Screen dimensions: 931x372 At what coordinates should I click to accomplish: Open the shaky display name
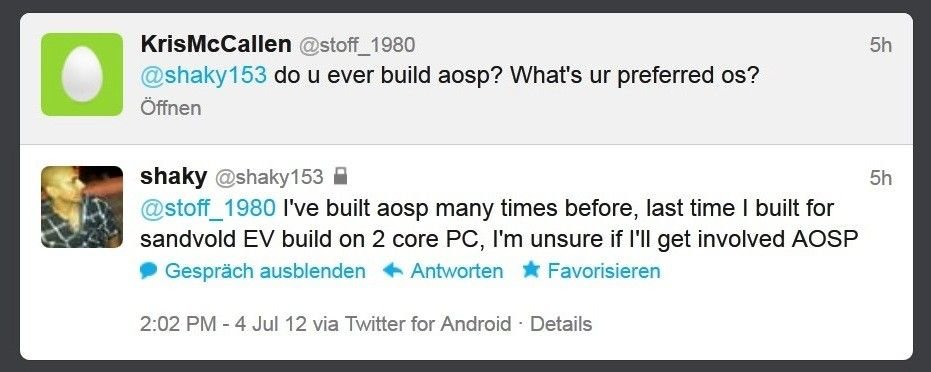coord(173,177)
